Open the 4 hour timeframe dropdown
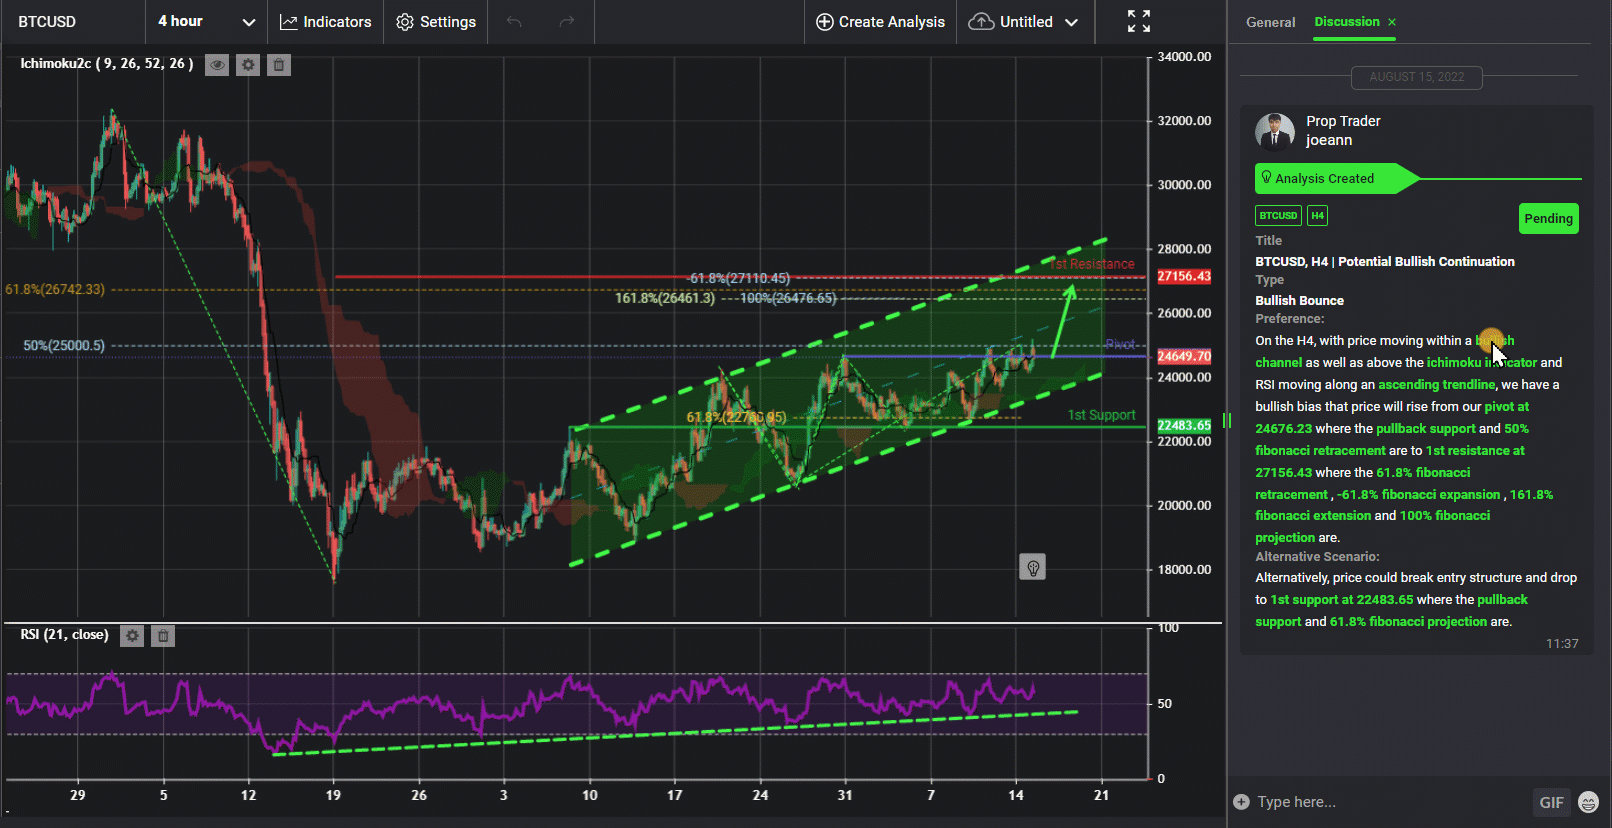The image size is (1612, 828). tap(206, 22)
